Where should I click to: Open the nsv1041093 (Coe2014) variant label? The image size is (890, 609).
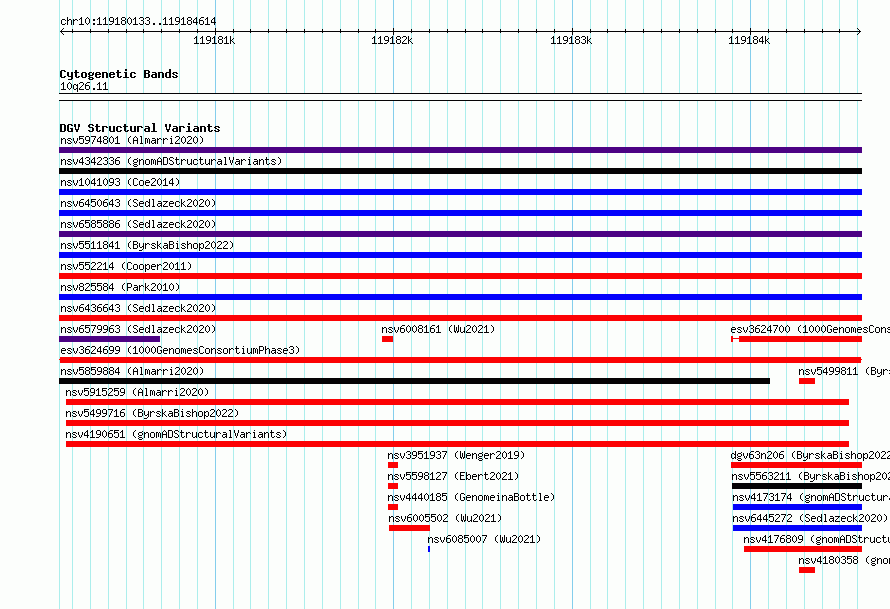click(x=120, y=182)
